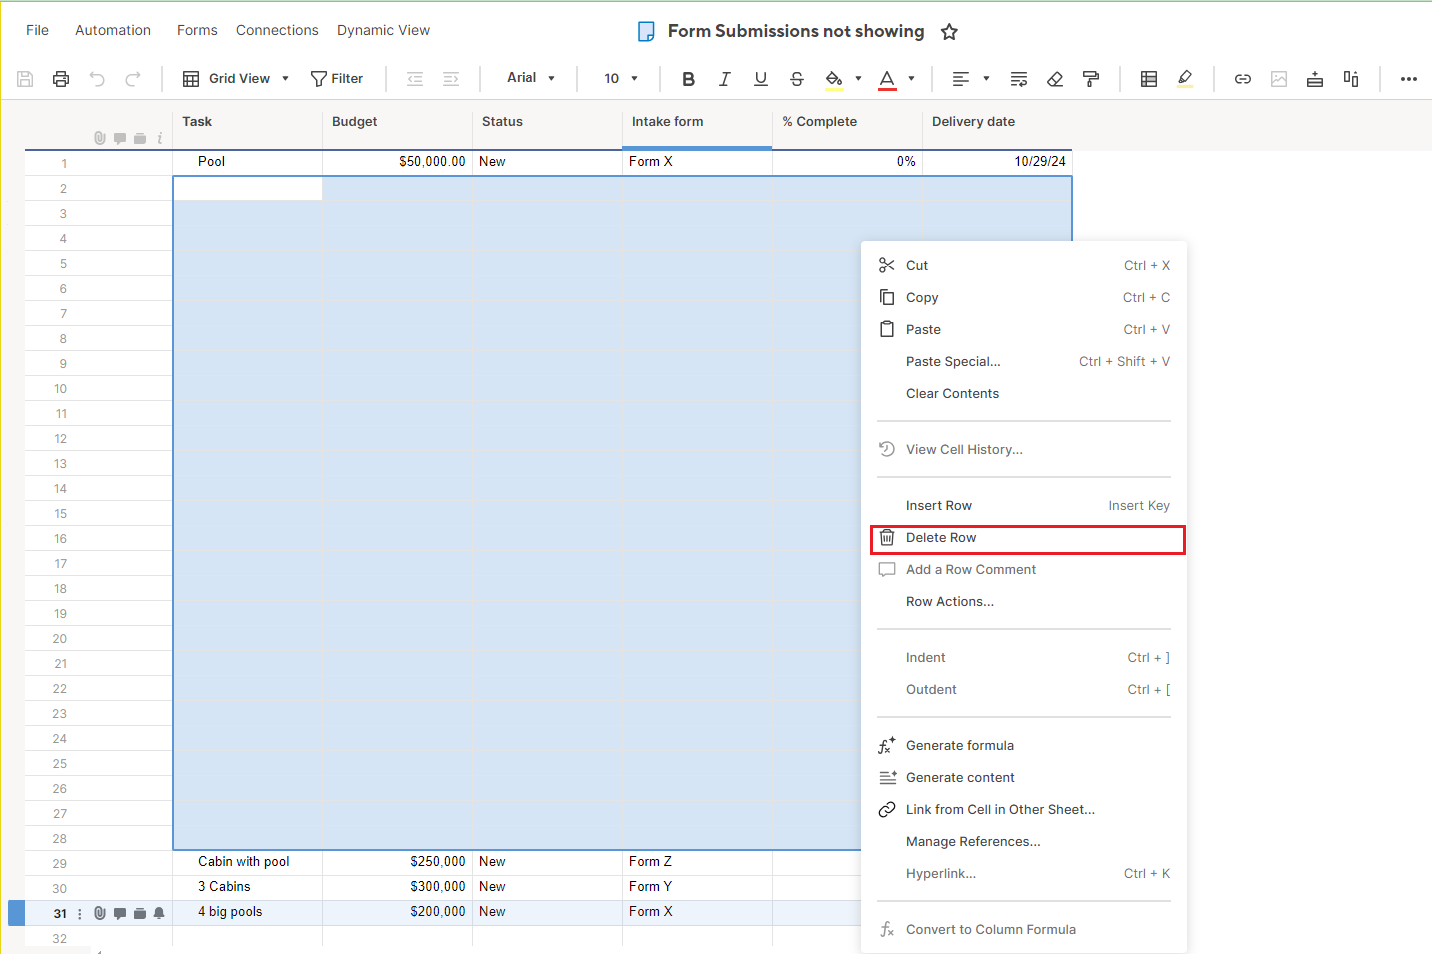Choose Link from Cell in Other Sheet

tap(1024, 810)
